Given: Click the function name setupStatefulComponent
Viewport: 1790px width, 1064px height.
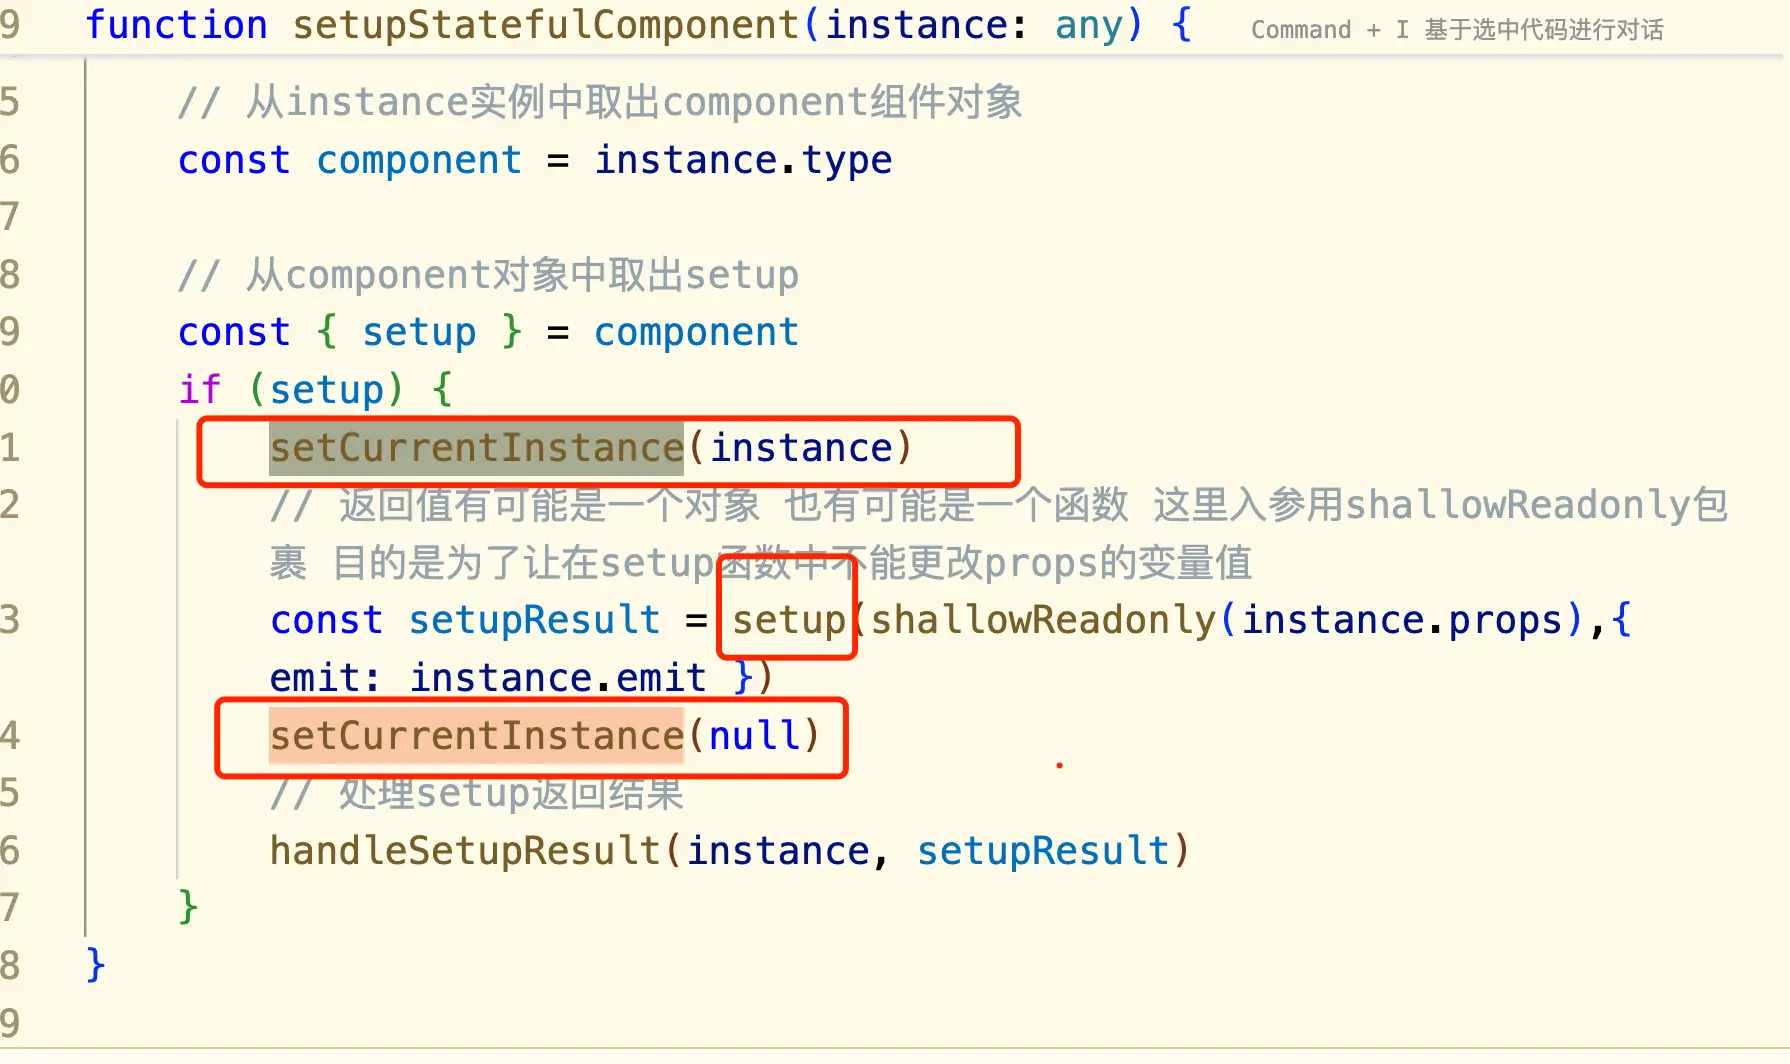Looking at the screenshot, I should [546, 25].
